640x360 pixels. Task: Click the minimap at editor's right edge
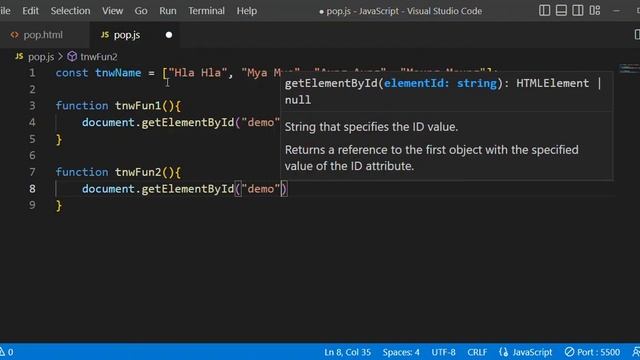pos(629,69)
